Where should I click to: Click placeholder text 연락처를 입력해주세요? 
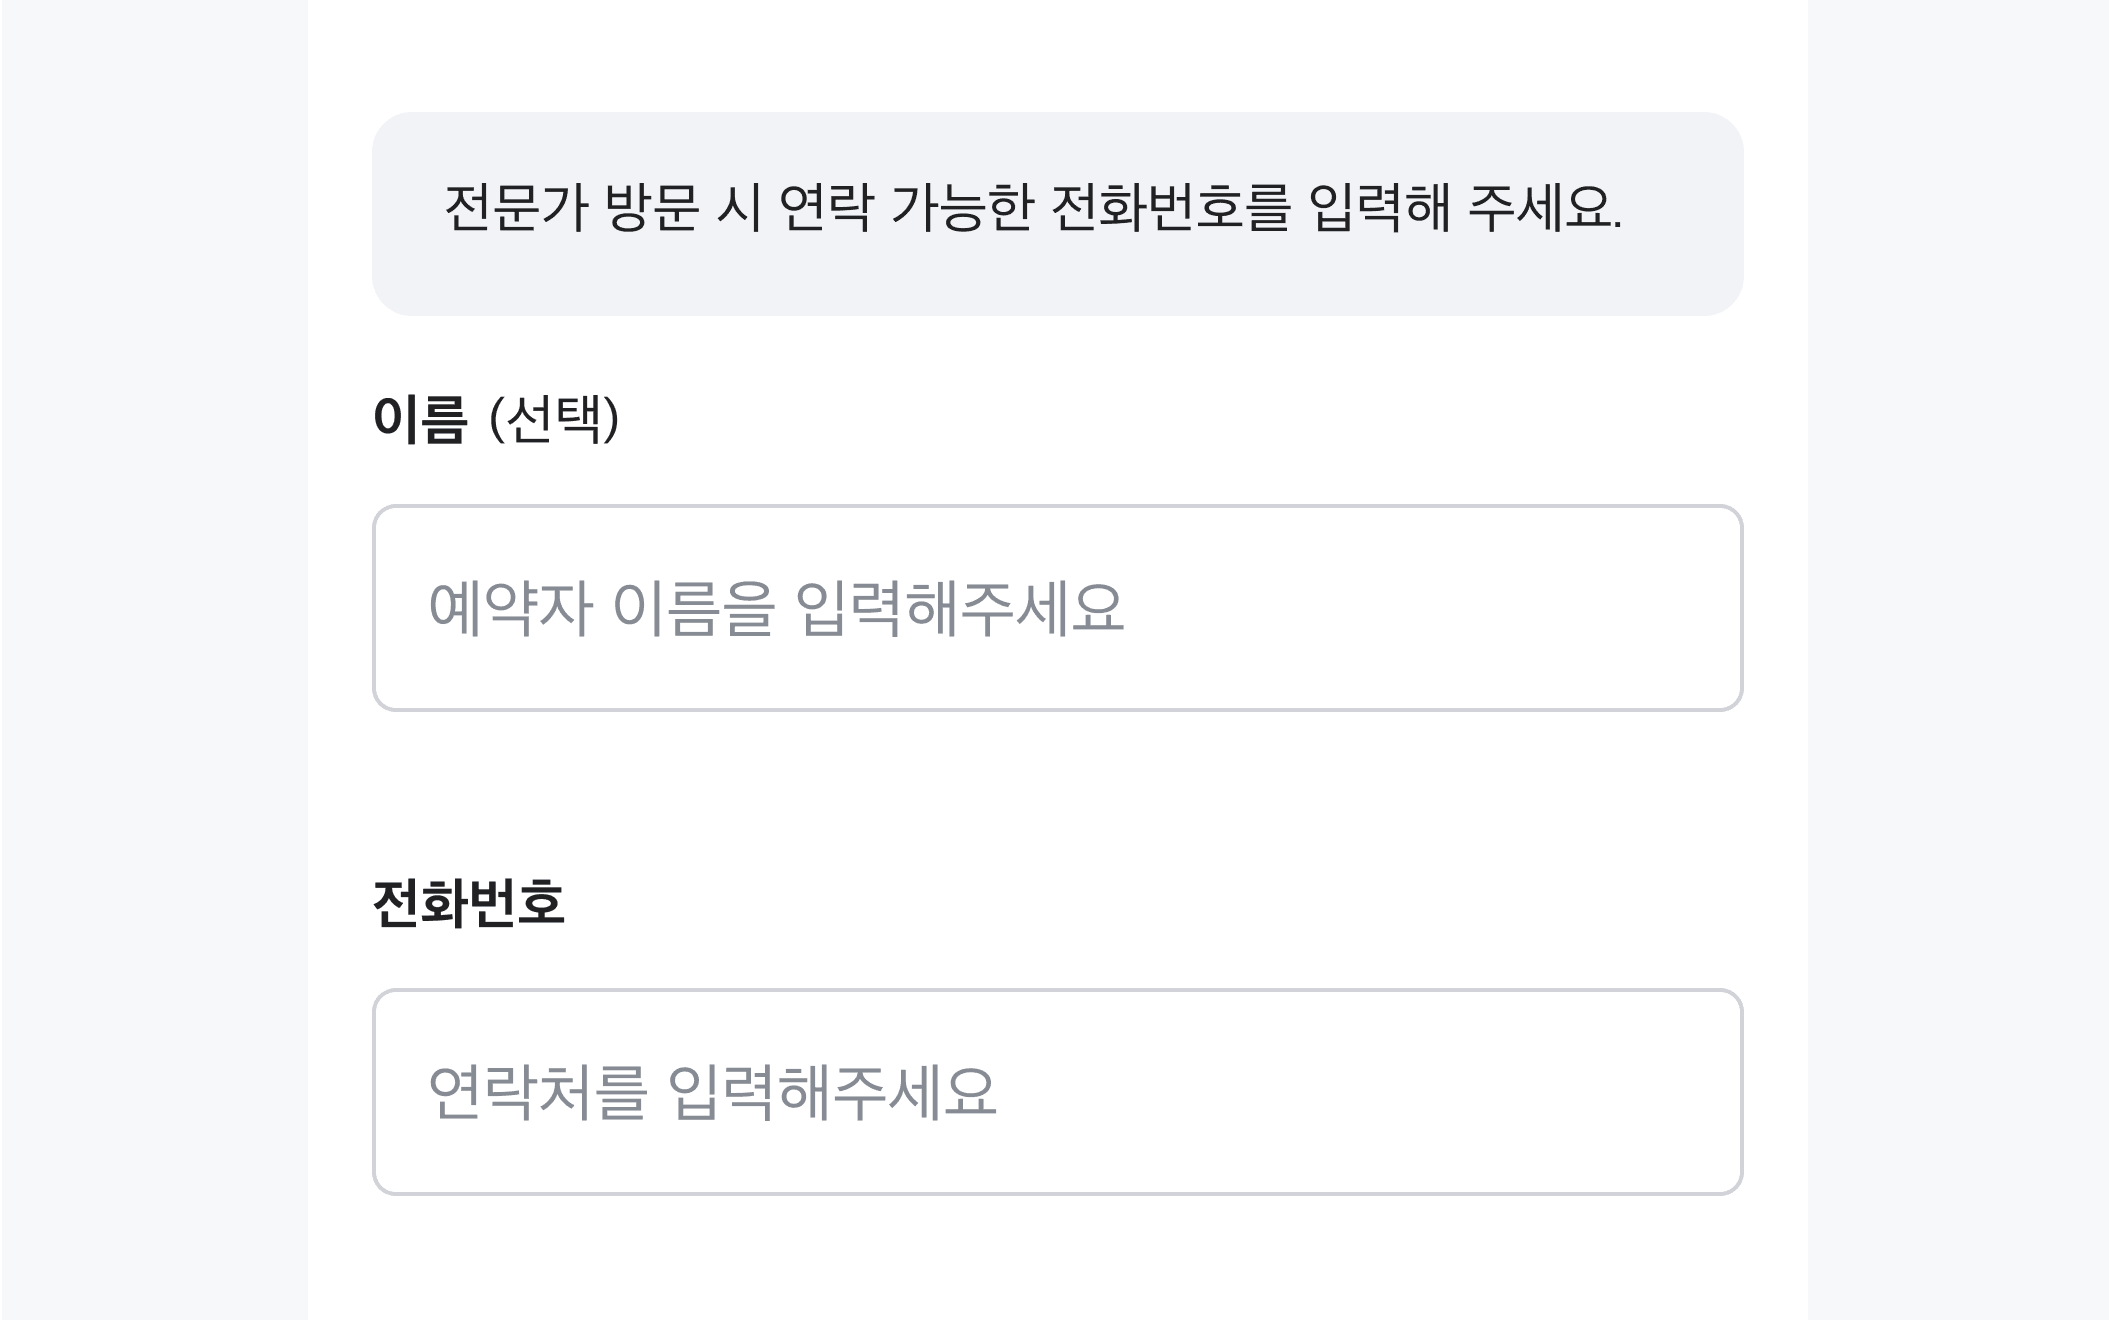pyautogui.click(x=712, y=1092)
